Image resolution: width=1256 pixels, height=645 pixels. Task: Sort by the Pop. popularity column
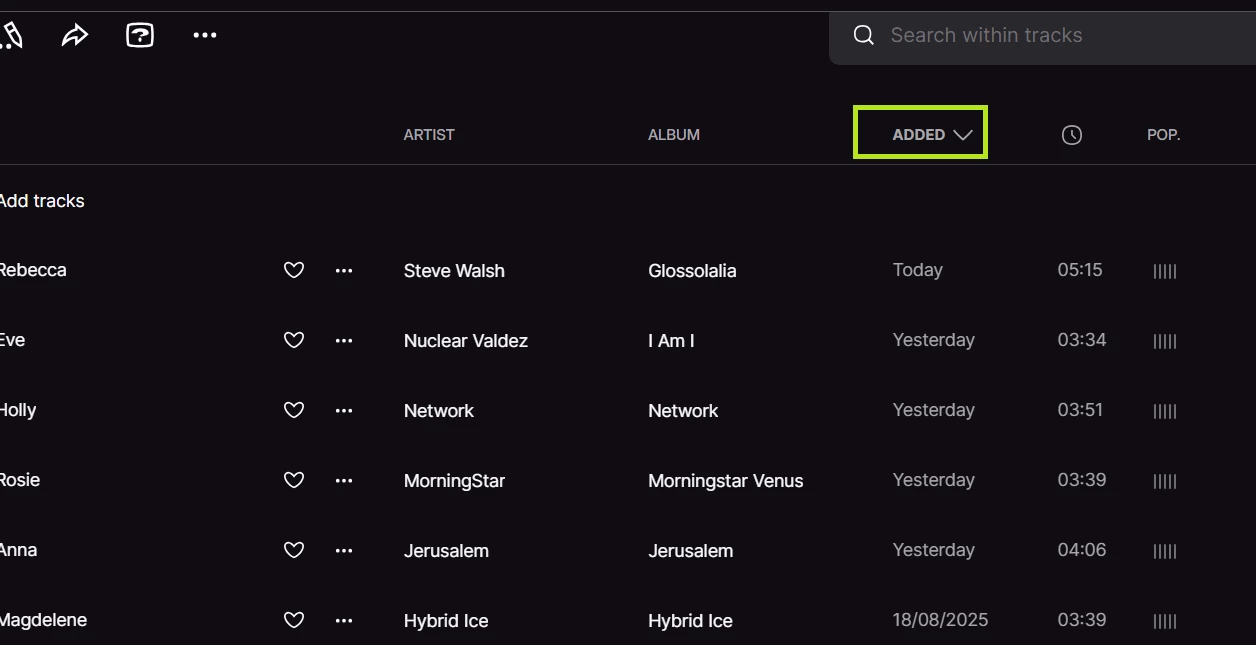coord(1164,135)
